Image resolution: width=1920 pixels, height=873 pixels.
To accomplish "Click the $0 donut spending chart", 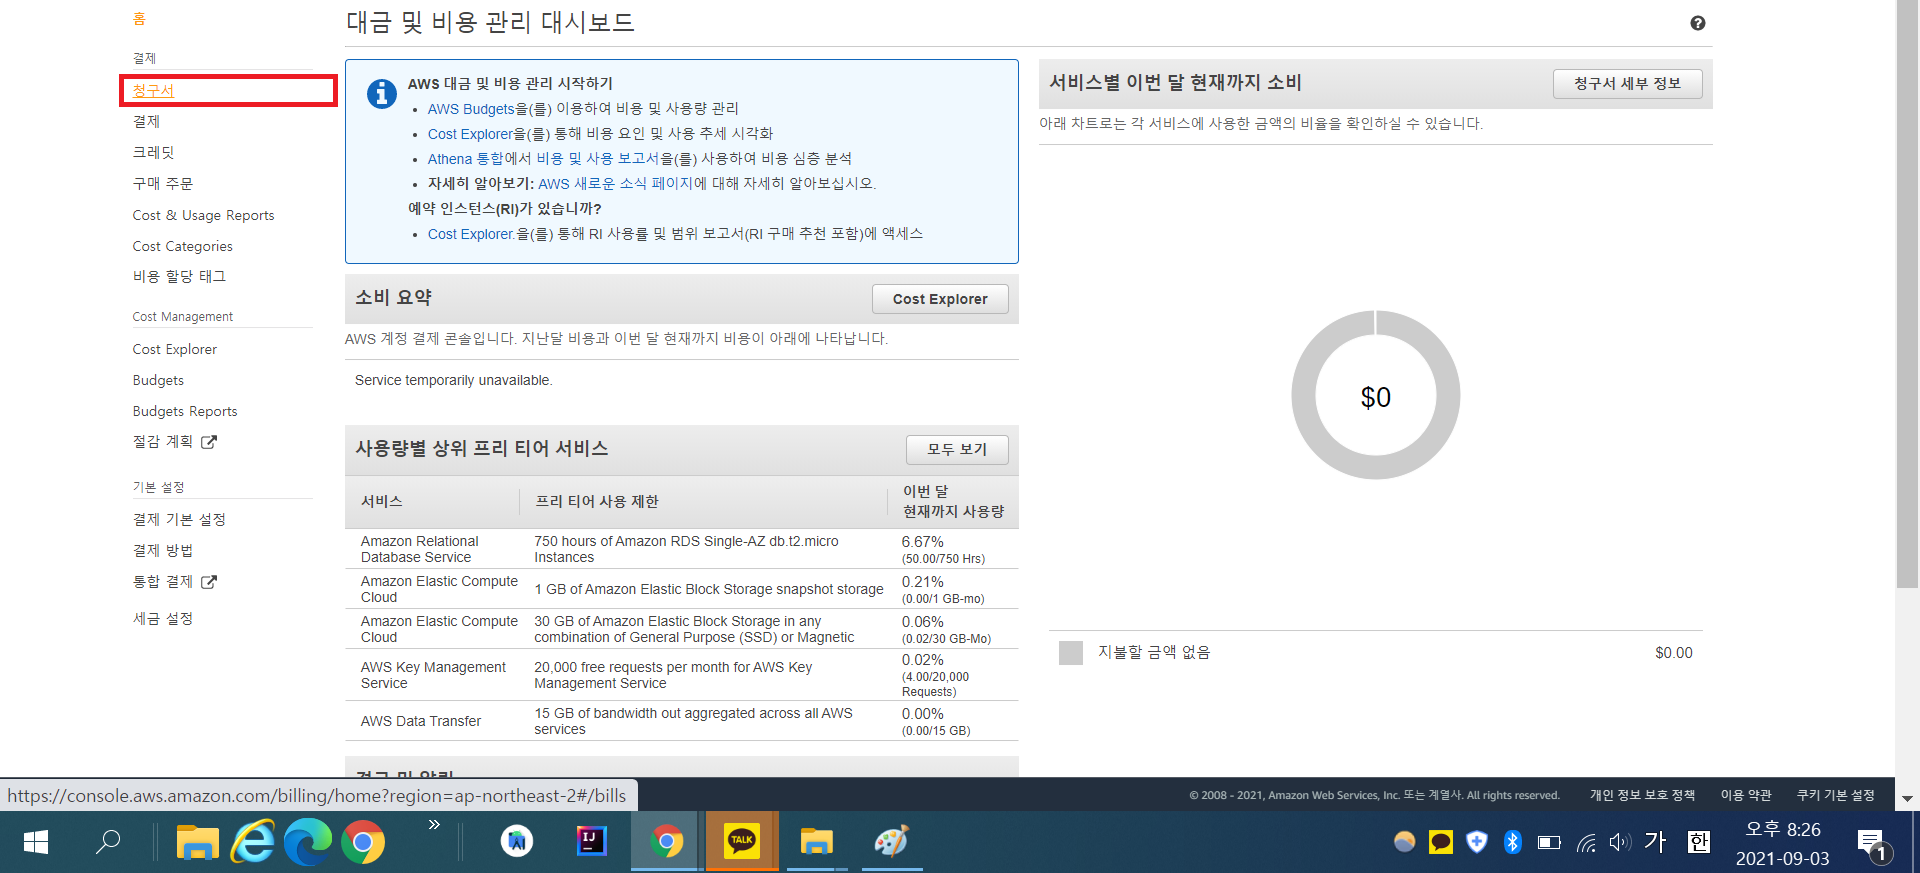I will (x=1376, y=395).
